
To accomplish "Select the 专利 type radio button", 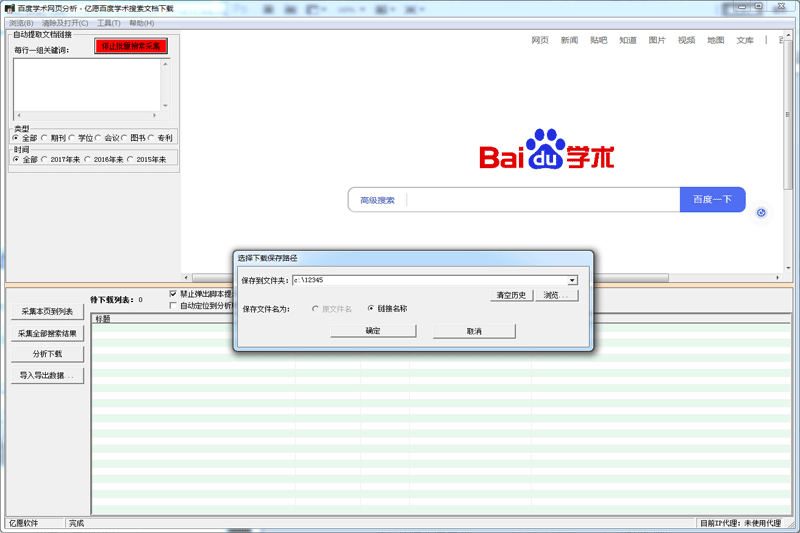I will pos(152,138).
